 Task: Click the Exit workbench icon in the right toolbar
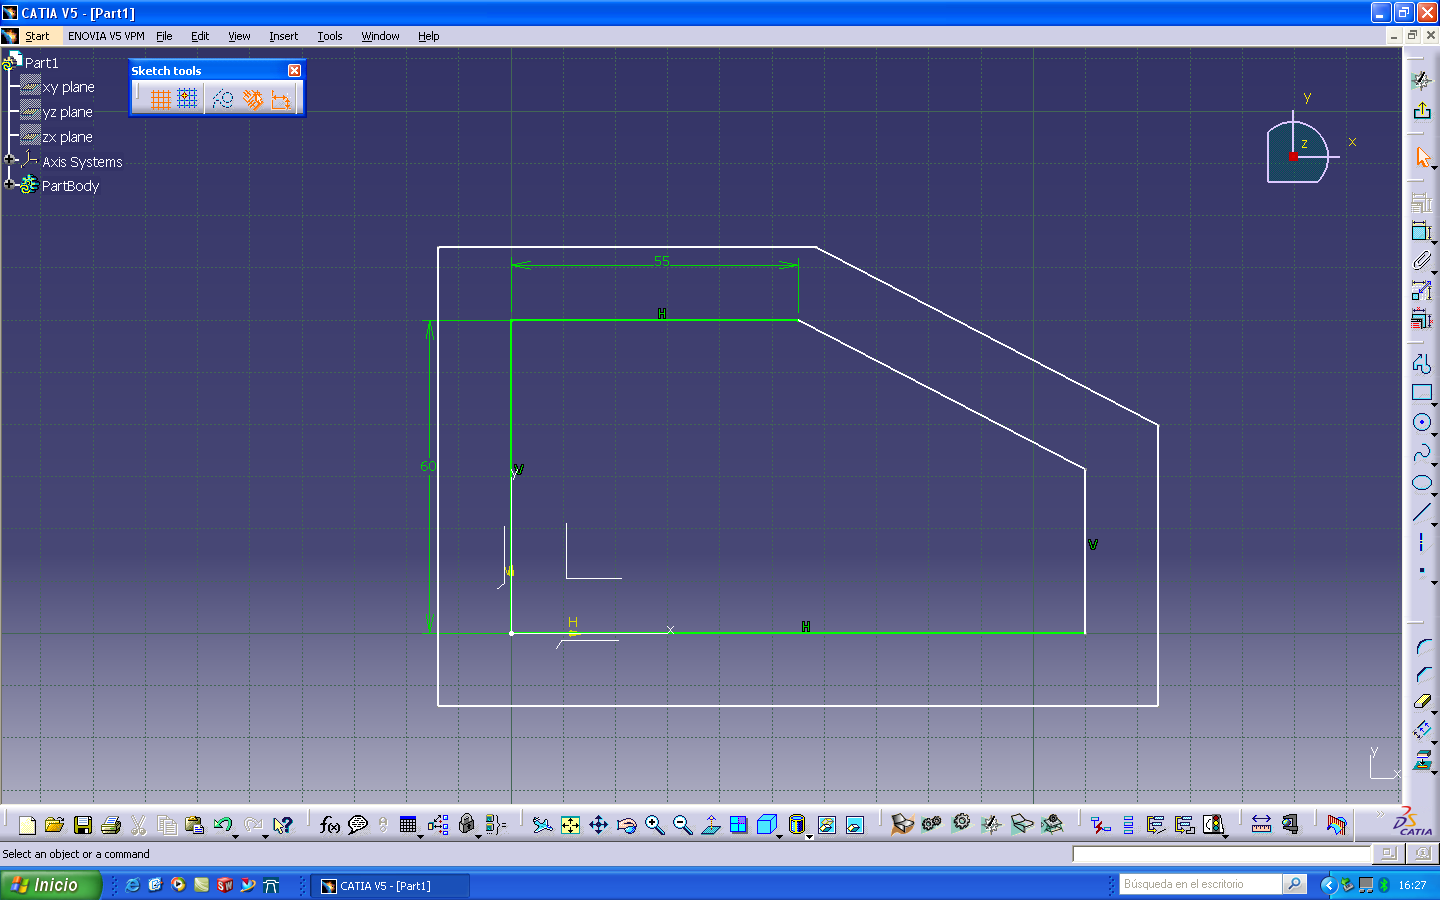pyautogui.click(x=1422, y=110)
